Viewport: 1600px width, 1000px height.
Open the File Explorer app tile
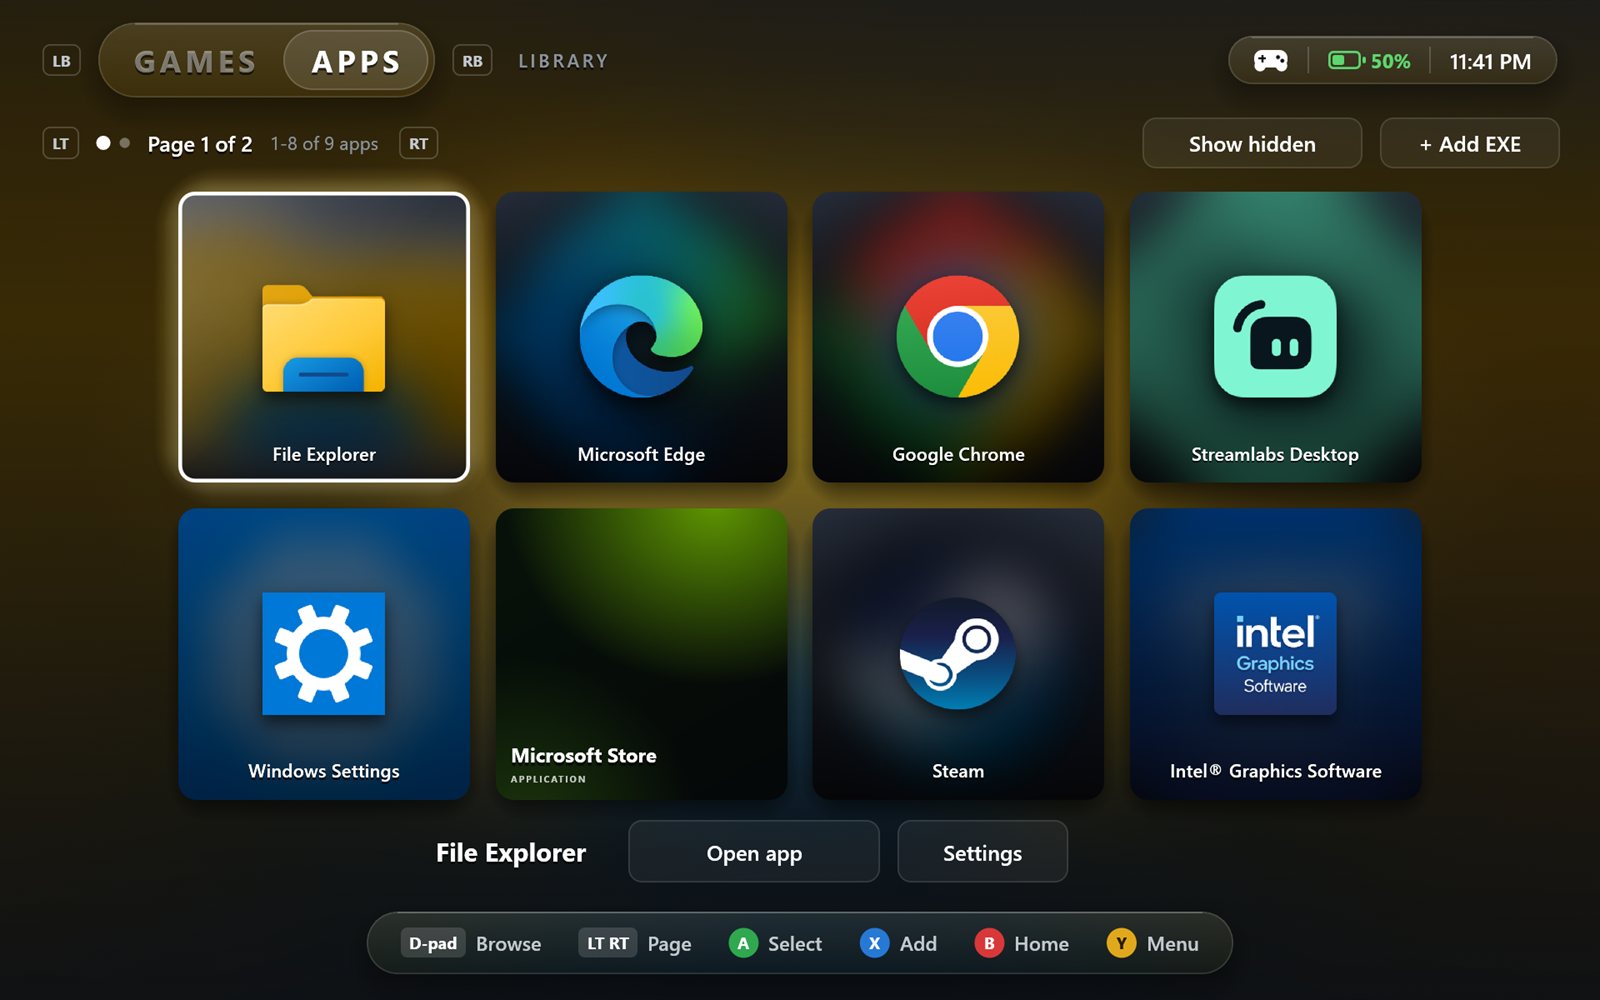[324, 337]
